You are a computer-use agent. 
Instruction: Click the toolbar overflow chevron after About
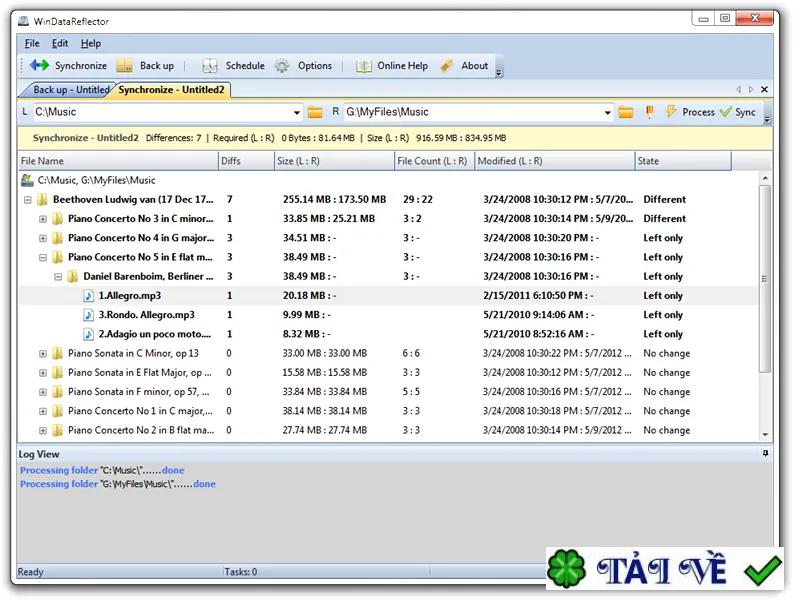[499, 72]
